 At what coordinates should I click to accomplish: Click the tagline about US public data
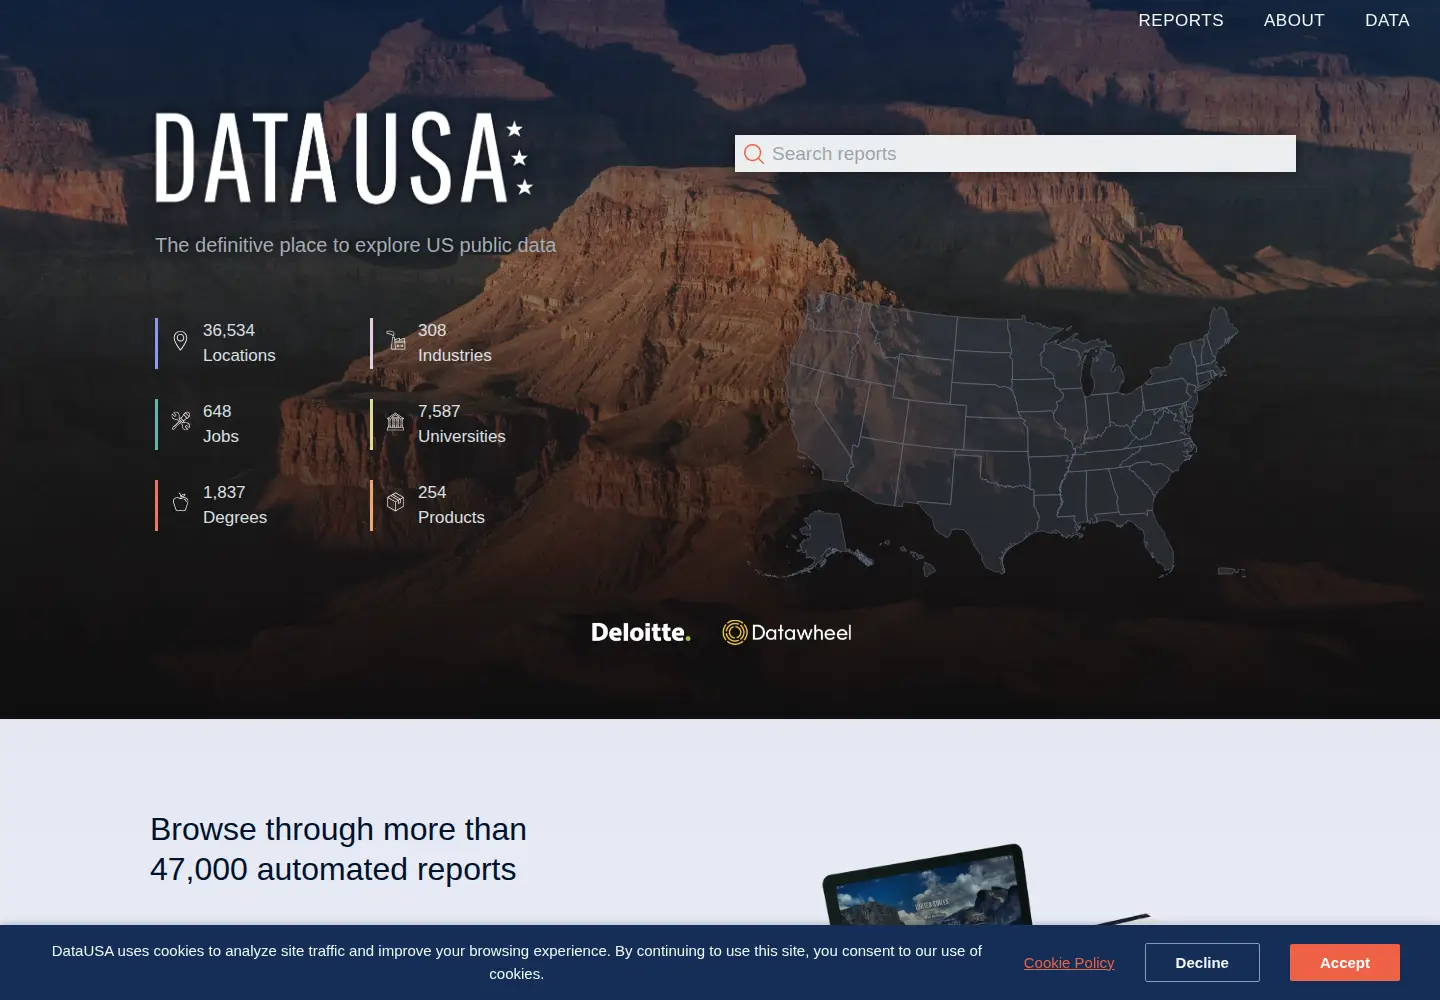(355, 245)
